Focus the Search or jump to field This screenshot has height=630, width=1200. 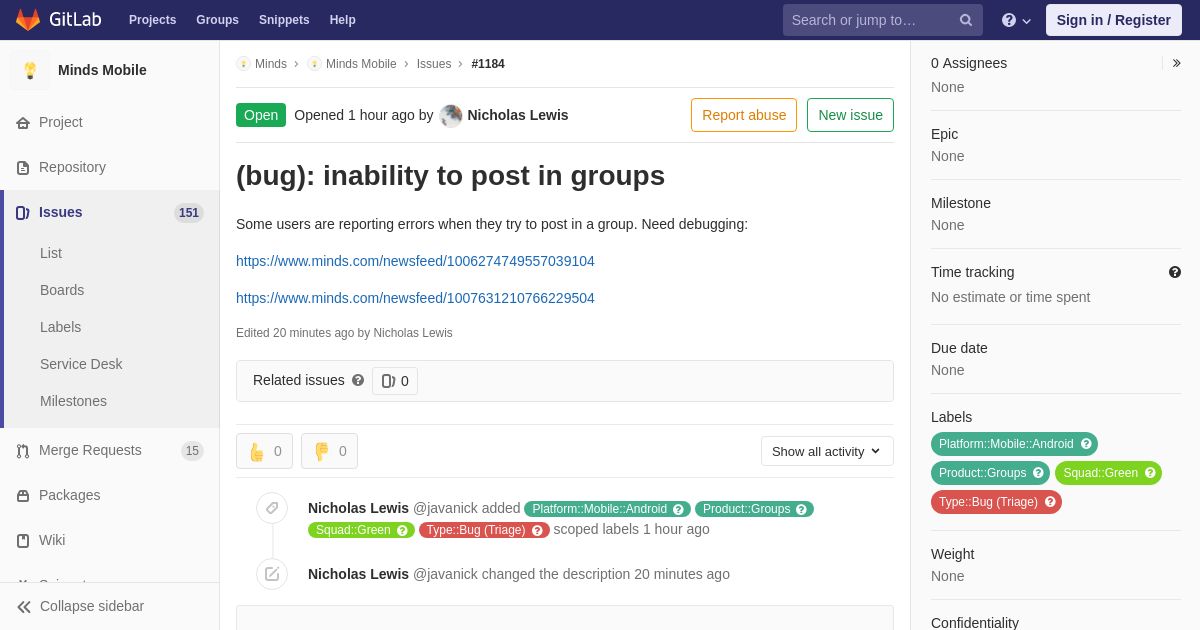[x=882, y=20]
